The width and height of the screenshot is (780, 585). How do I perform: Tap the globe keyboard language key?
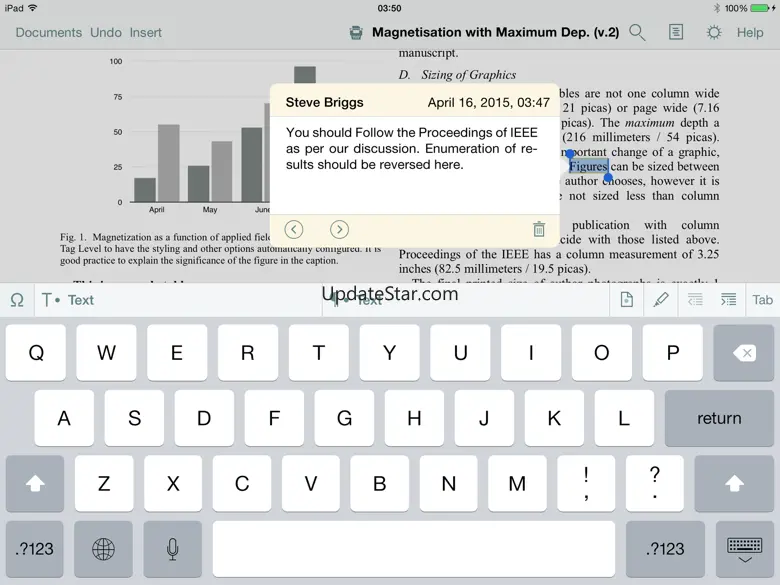(x=103, y=549)
